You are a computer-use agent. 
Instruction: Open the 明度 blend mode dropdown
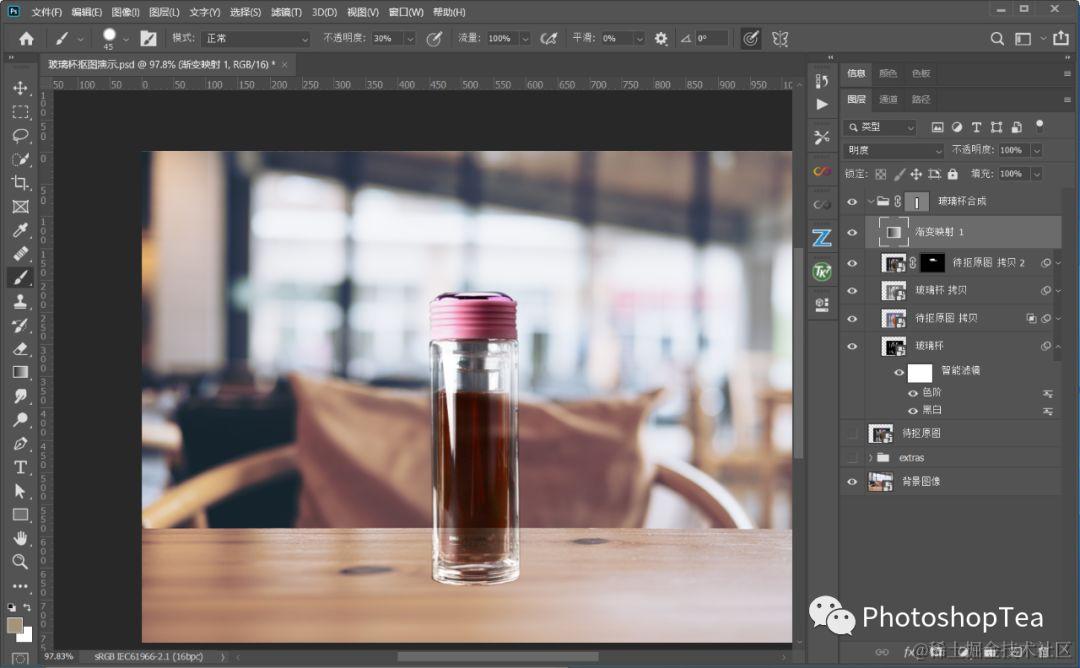pyautogui.click(x=894, y=150)
